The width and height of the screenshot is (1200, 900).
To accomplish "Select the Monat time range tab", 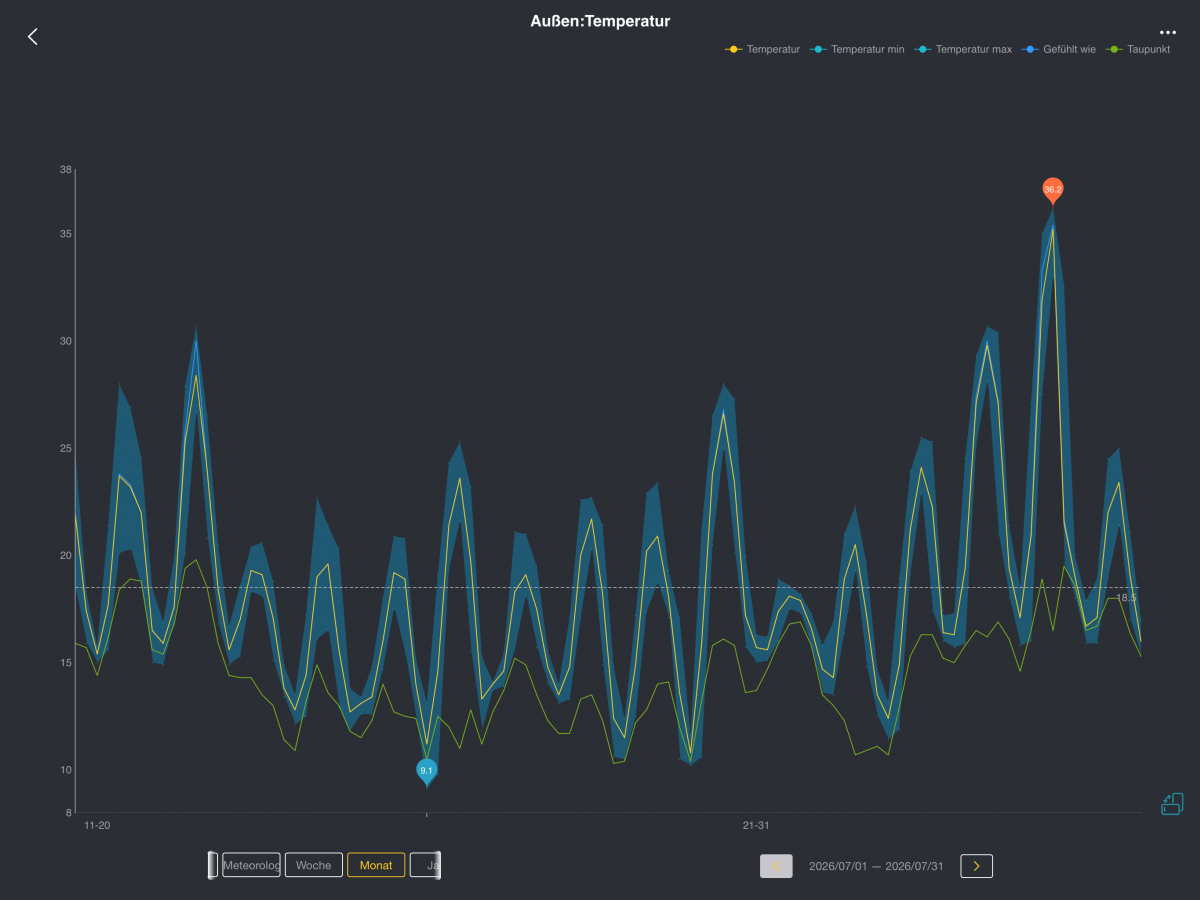I will pos(376,865).
